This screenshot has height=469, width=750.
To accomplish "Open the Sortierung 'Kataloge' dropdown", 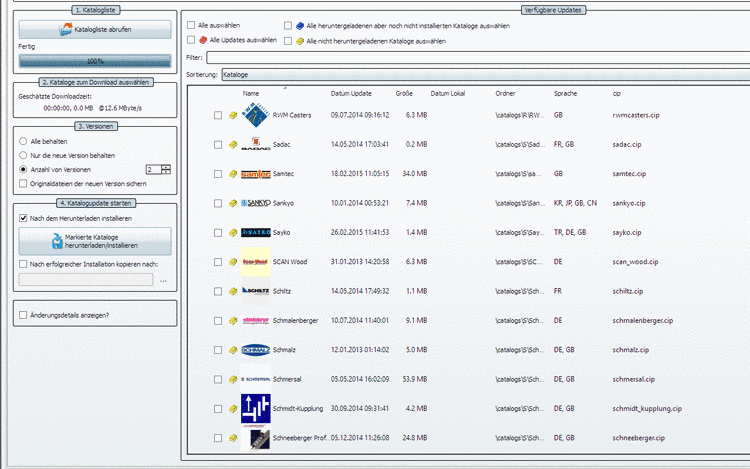I will 485,75.
